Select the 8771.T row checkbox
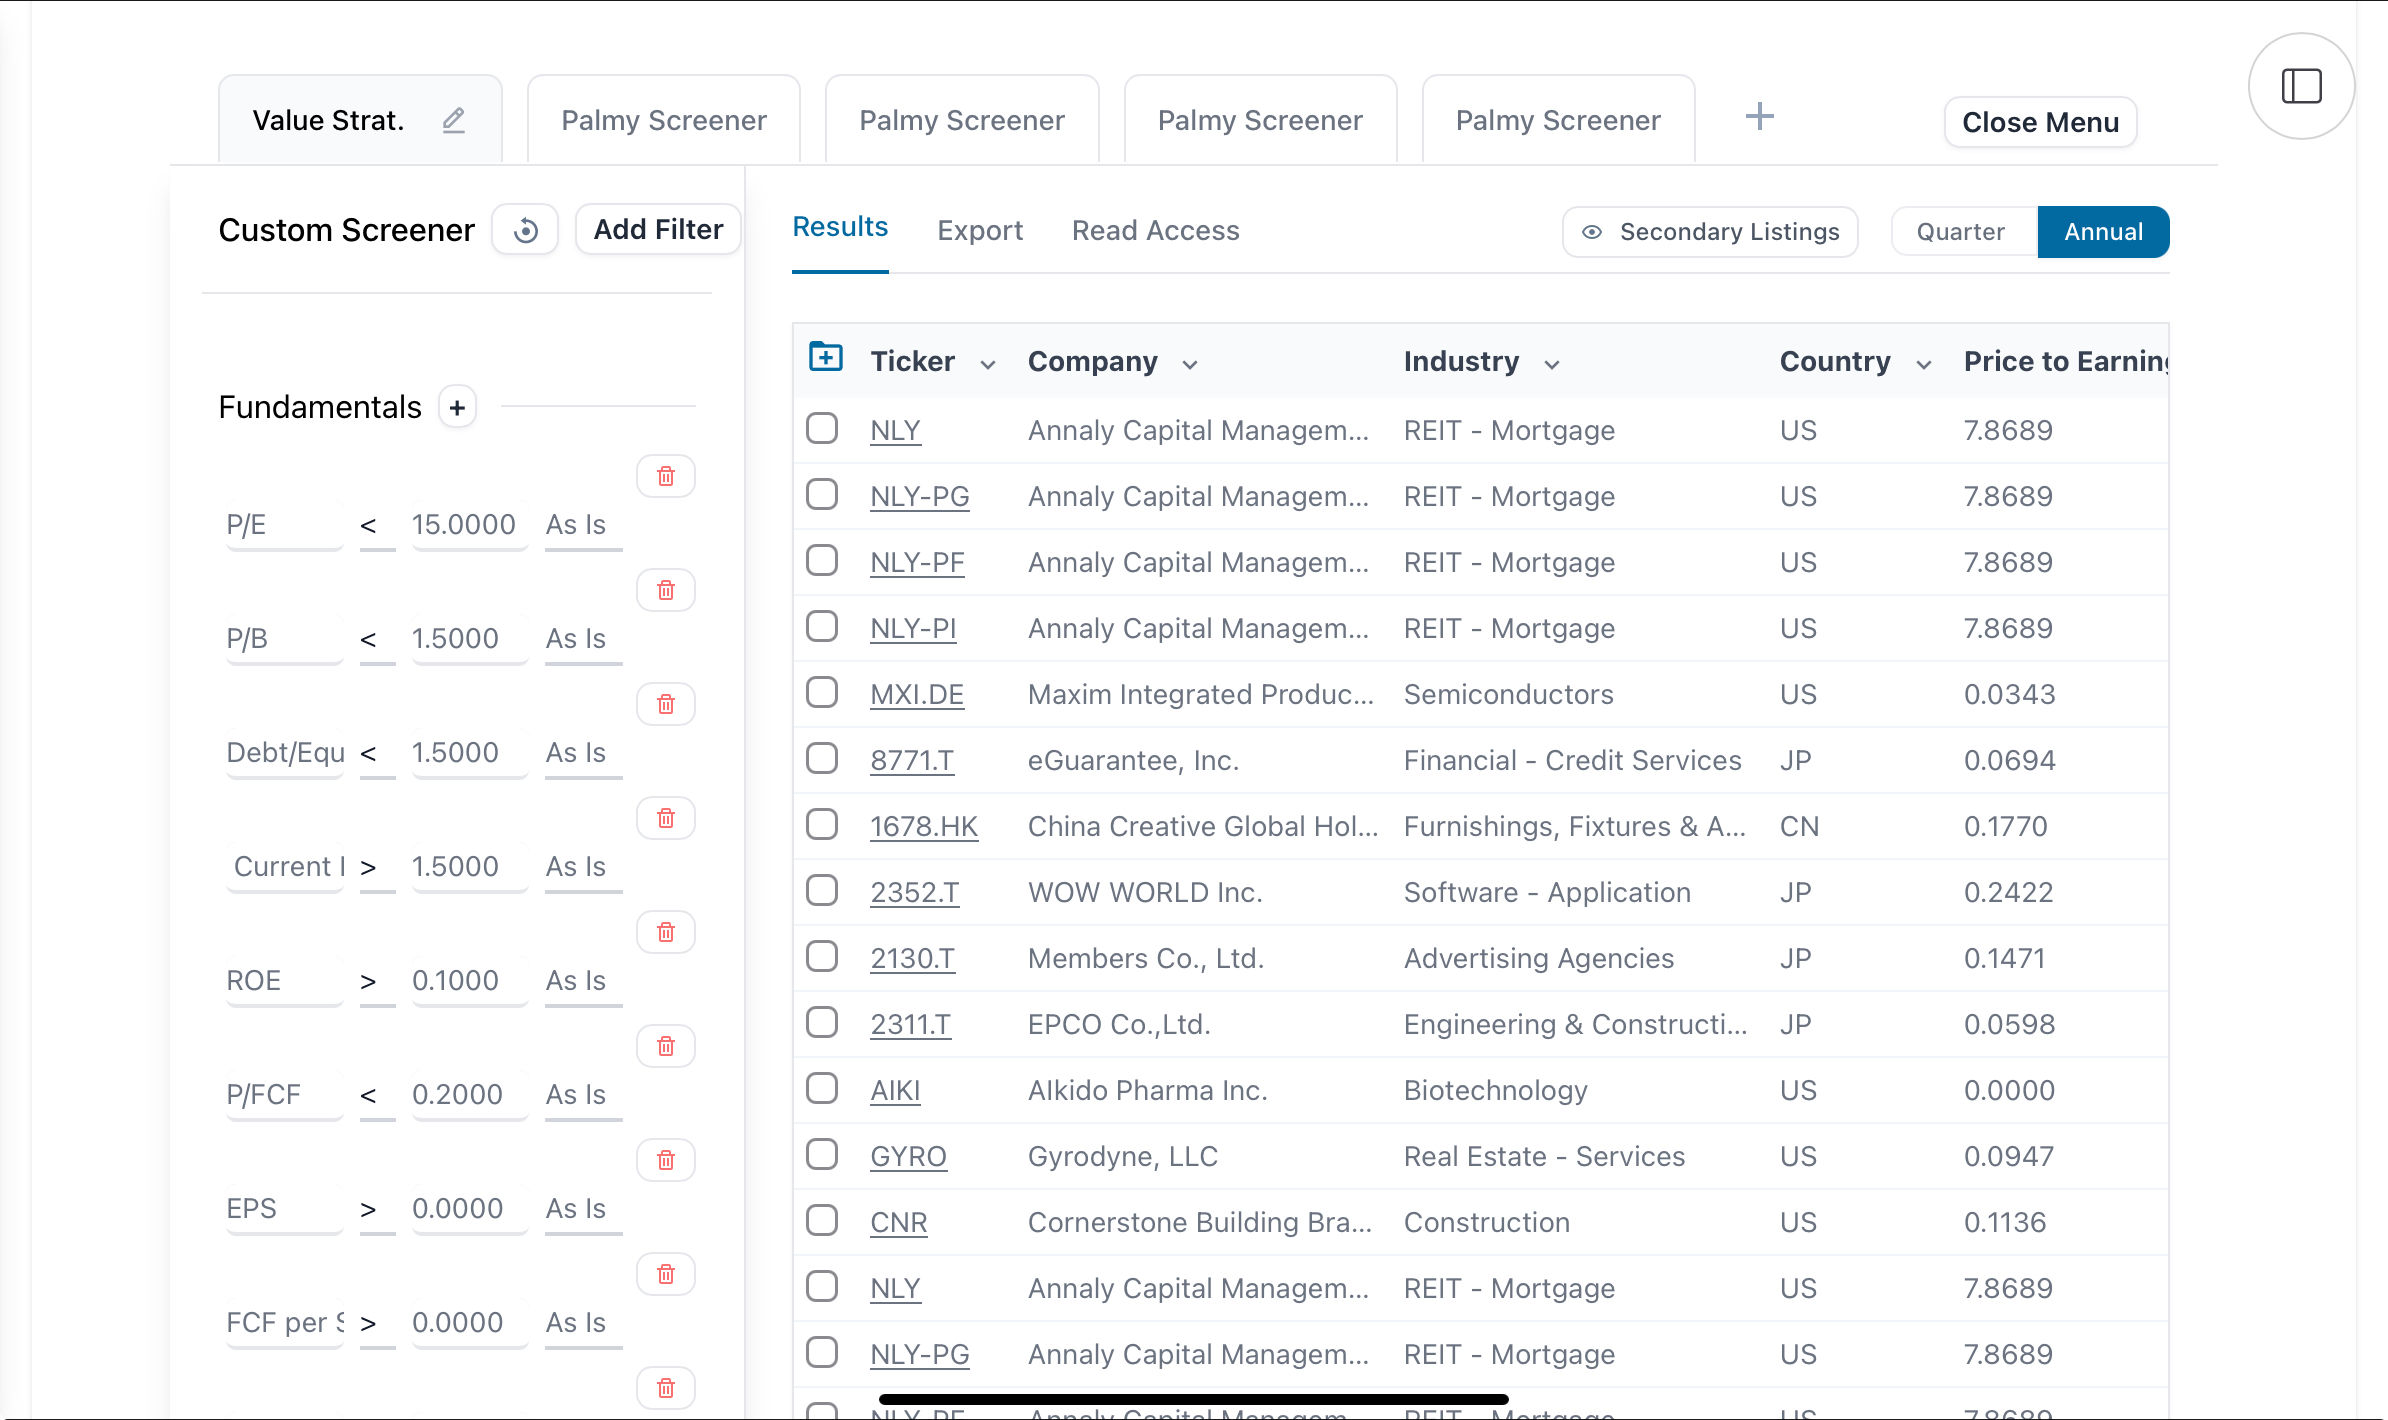 tap(822, 759)
